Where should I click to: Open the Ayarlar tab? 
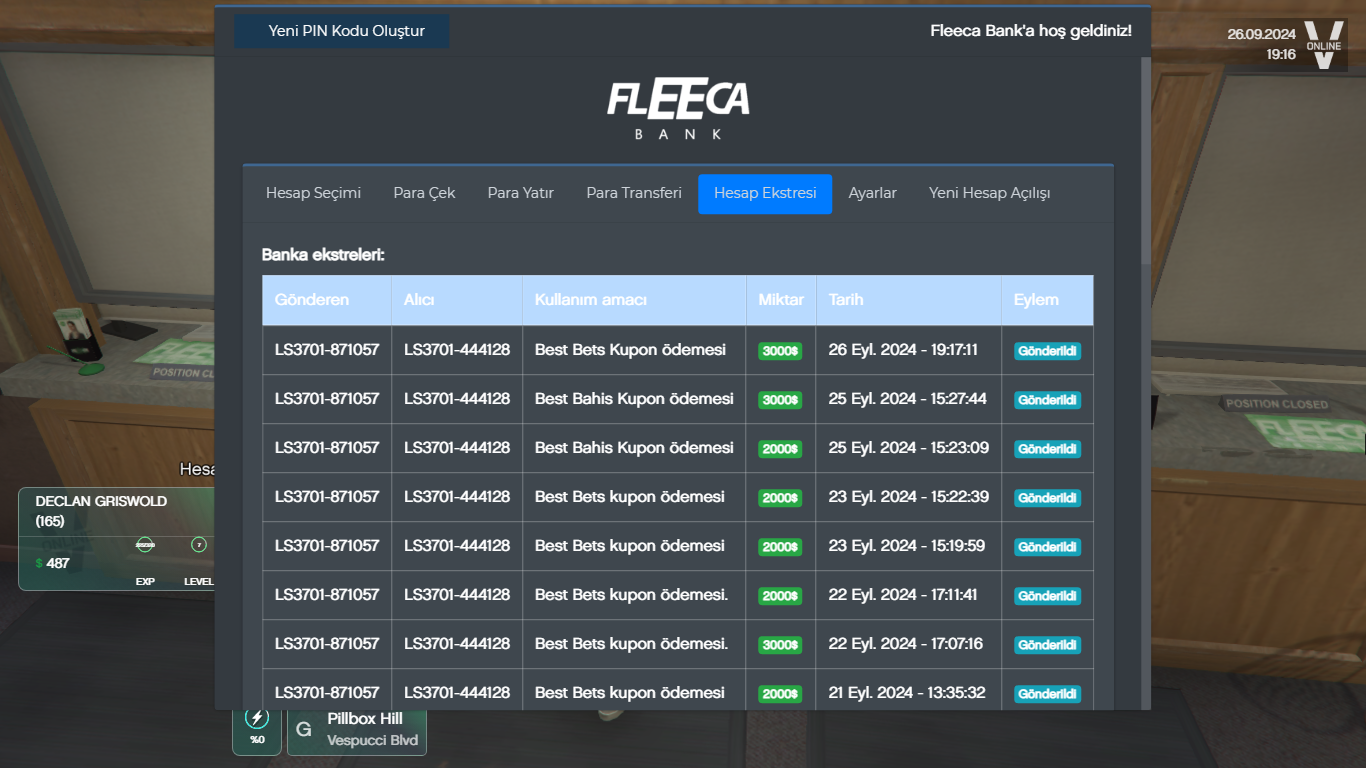pyautogui.click(x=872, y=193)
